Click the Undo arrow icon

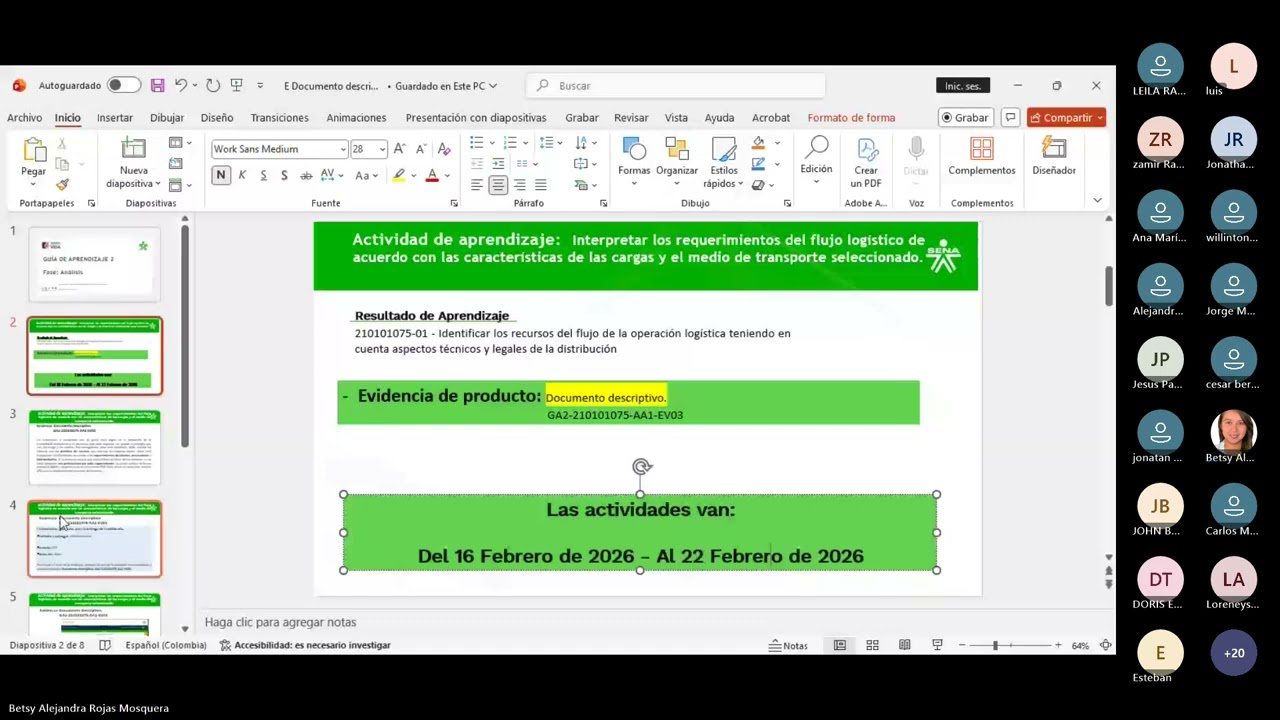180,86
